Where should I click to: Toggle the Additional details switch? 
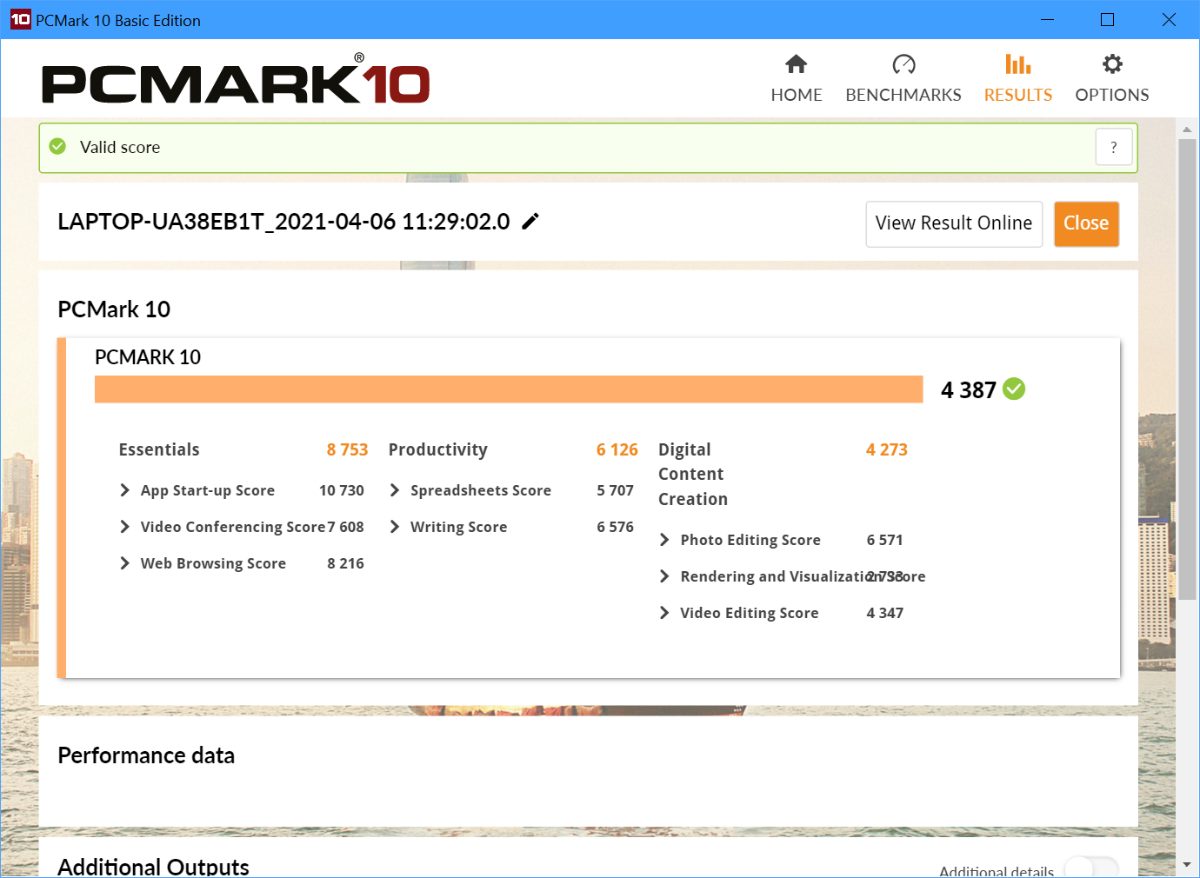pos(1091,868)
